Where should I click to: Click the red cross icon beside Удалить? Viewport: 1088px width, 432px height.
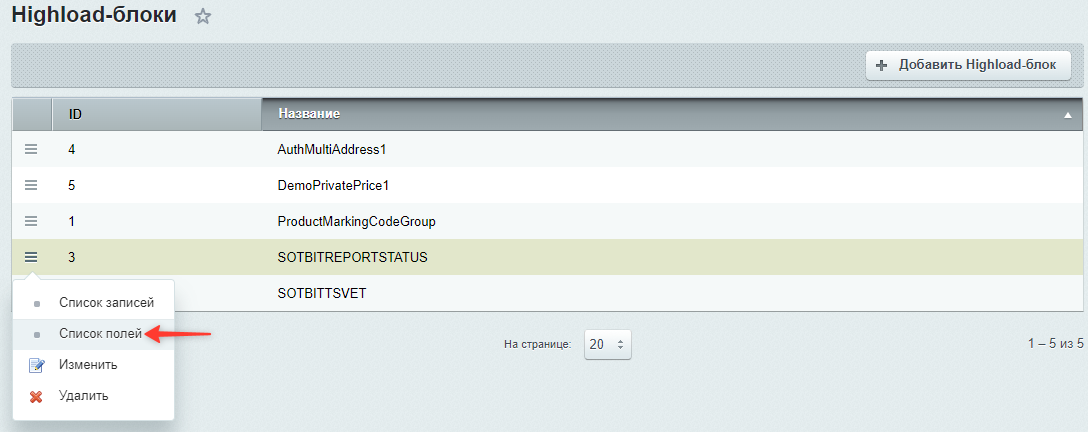(36, 397)
